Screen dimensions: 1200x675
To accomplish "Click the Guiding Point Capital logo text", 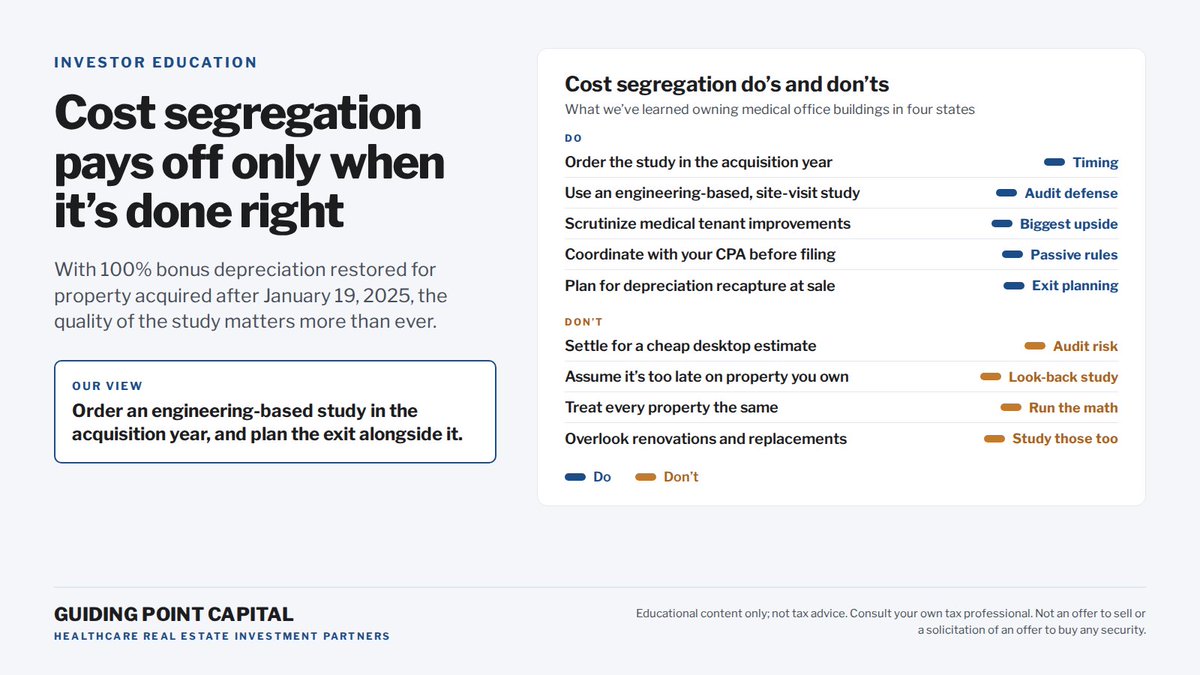I will tap(174, 614).
